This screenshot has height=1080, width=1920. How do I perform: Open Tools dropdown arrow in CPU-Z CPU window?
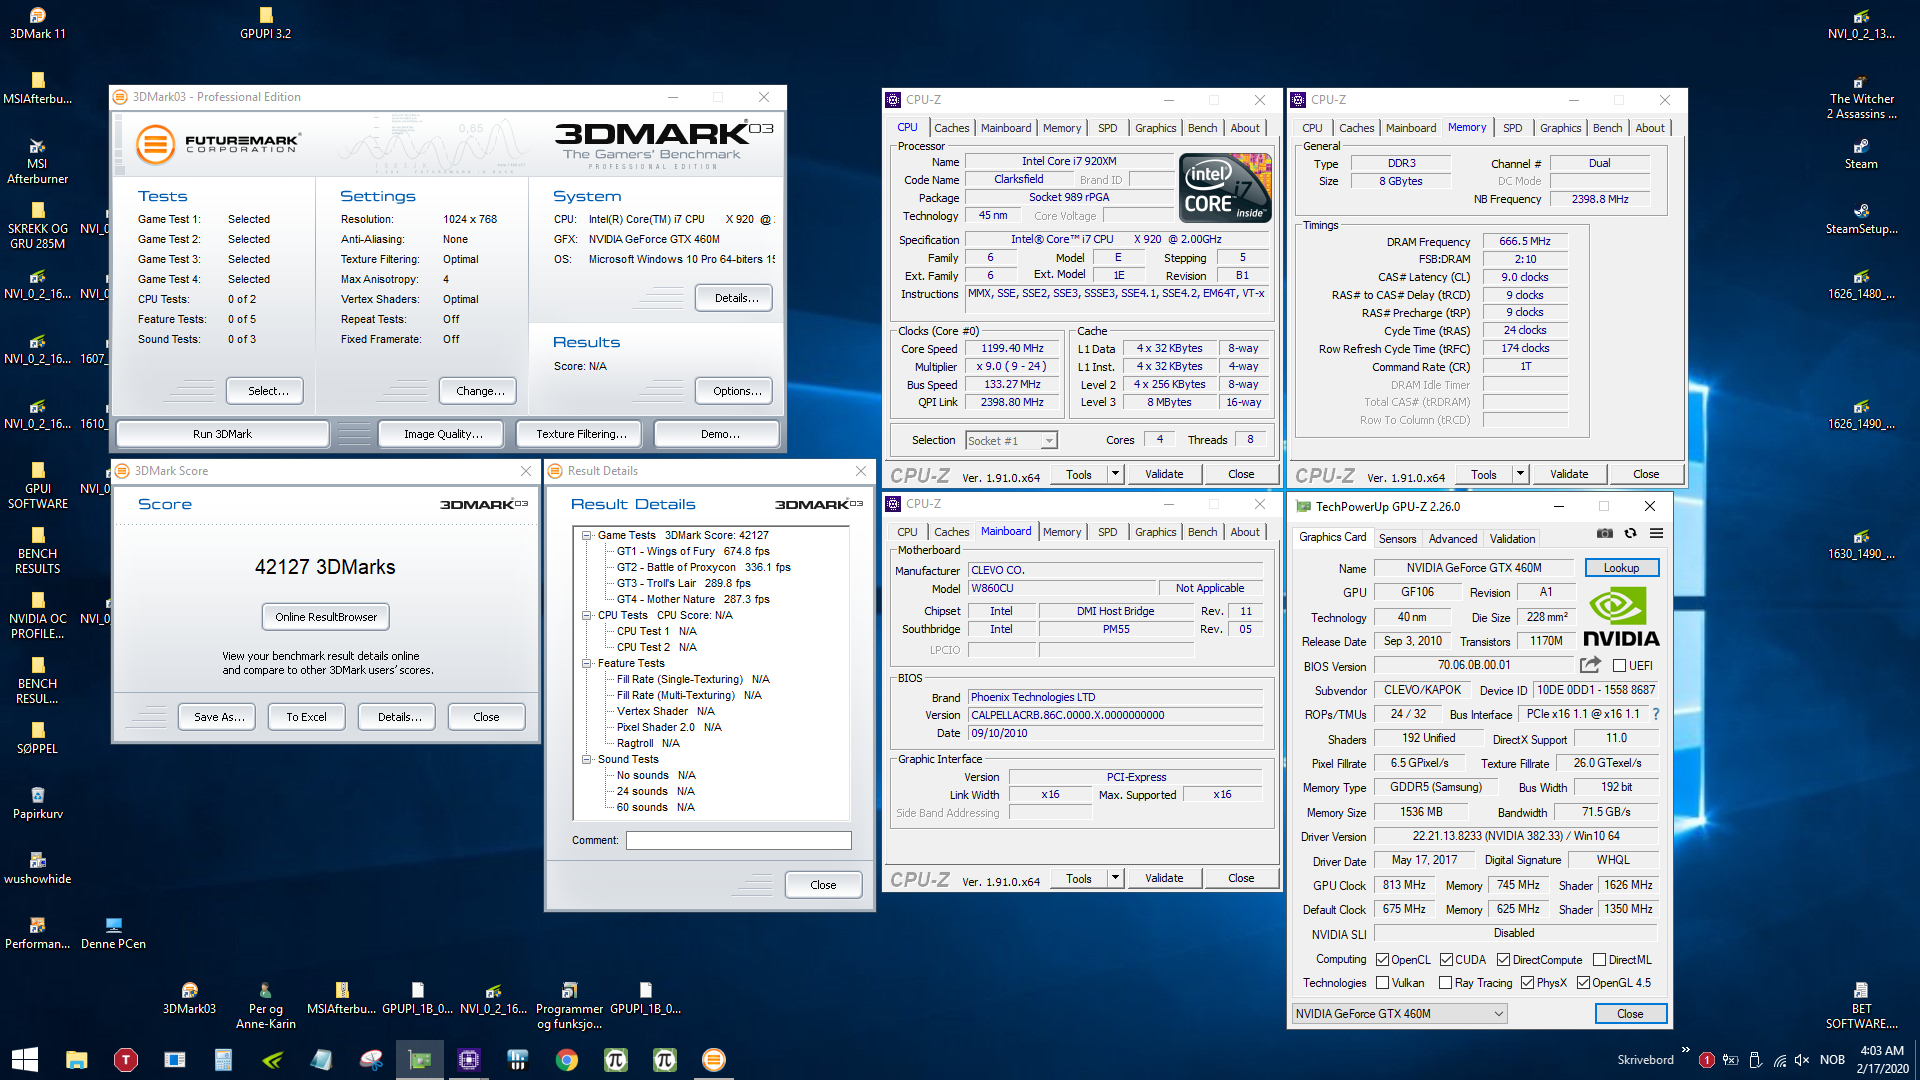pos(1115,474)
